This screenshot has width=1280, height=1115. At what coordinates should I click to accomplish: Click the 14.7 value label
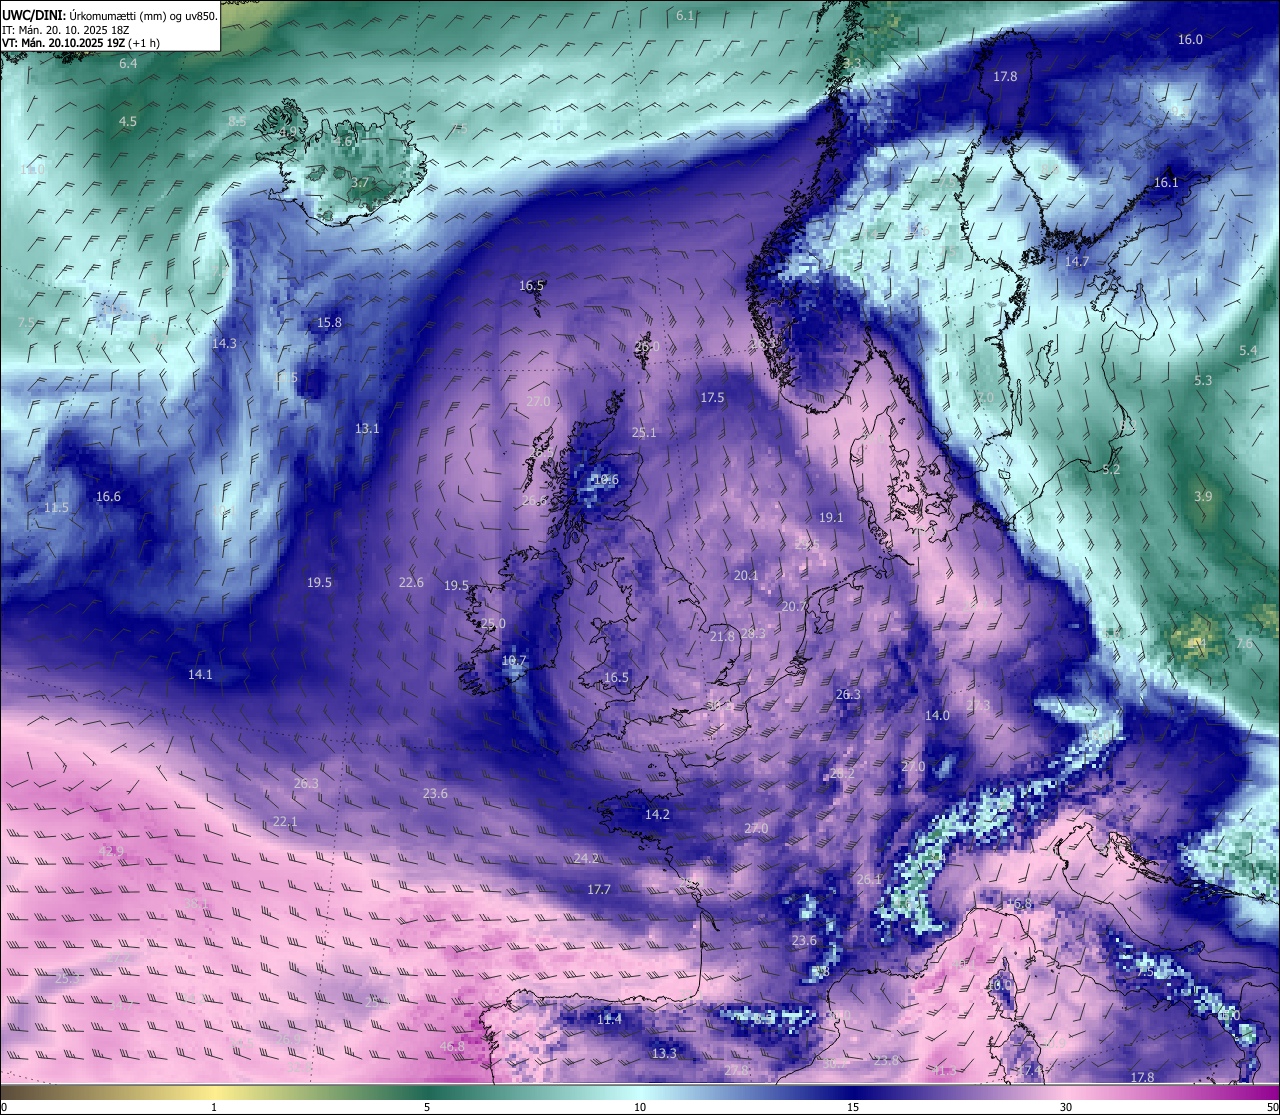click(1077, 262)
